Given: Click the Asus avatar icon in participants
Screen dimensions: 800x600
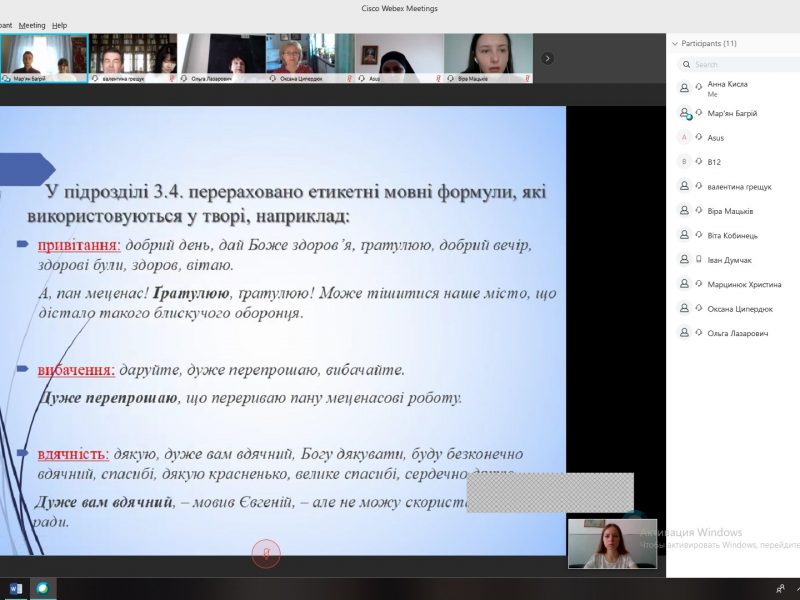Looking at the screenshot, I should (684, 137).
